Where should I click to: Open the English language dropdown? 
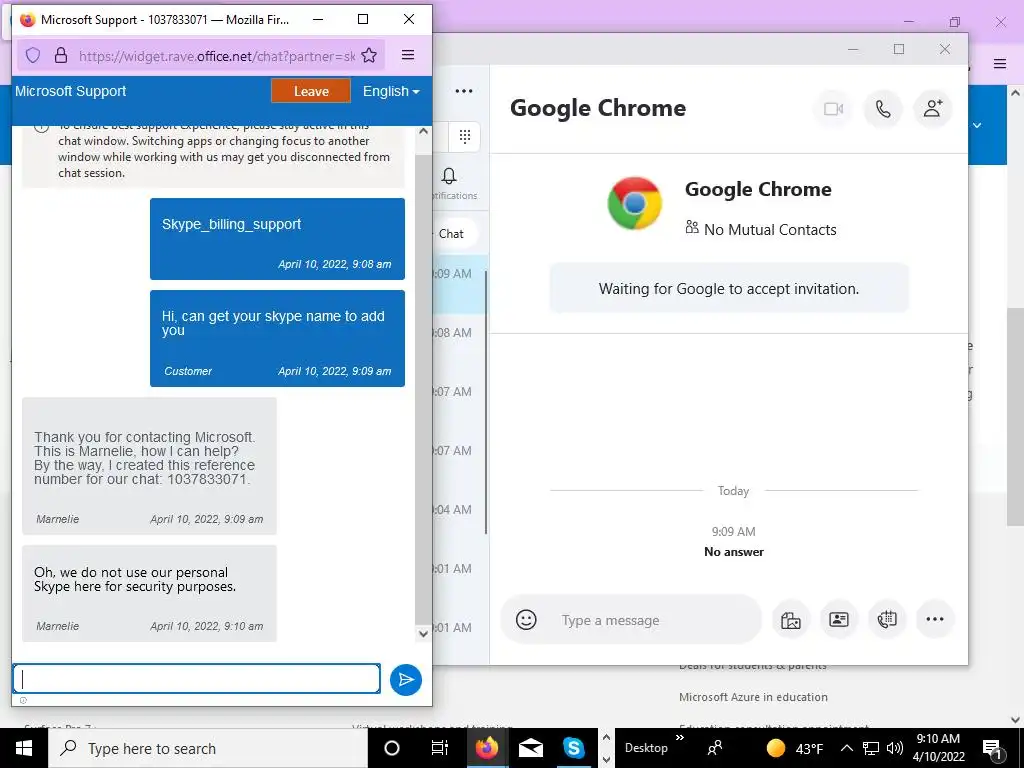coord(391,91)
